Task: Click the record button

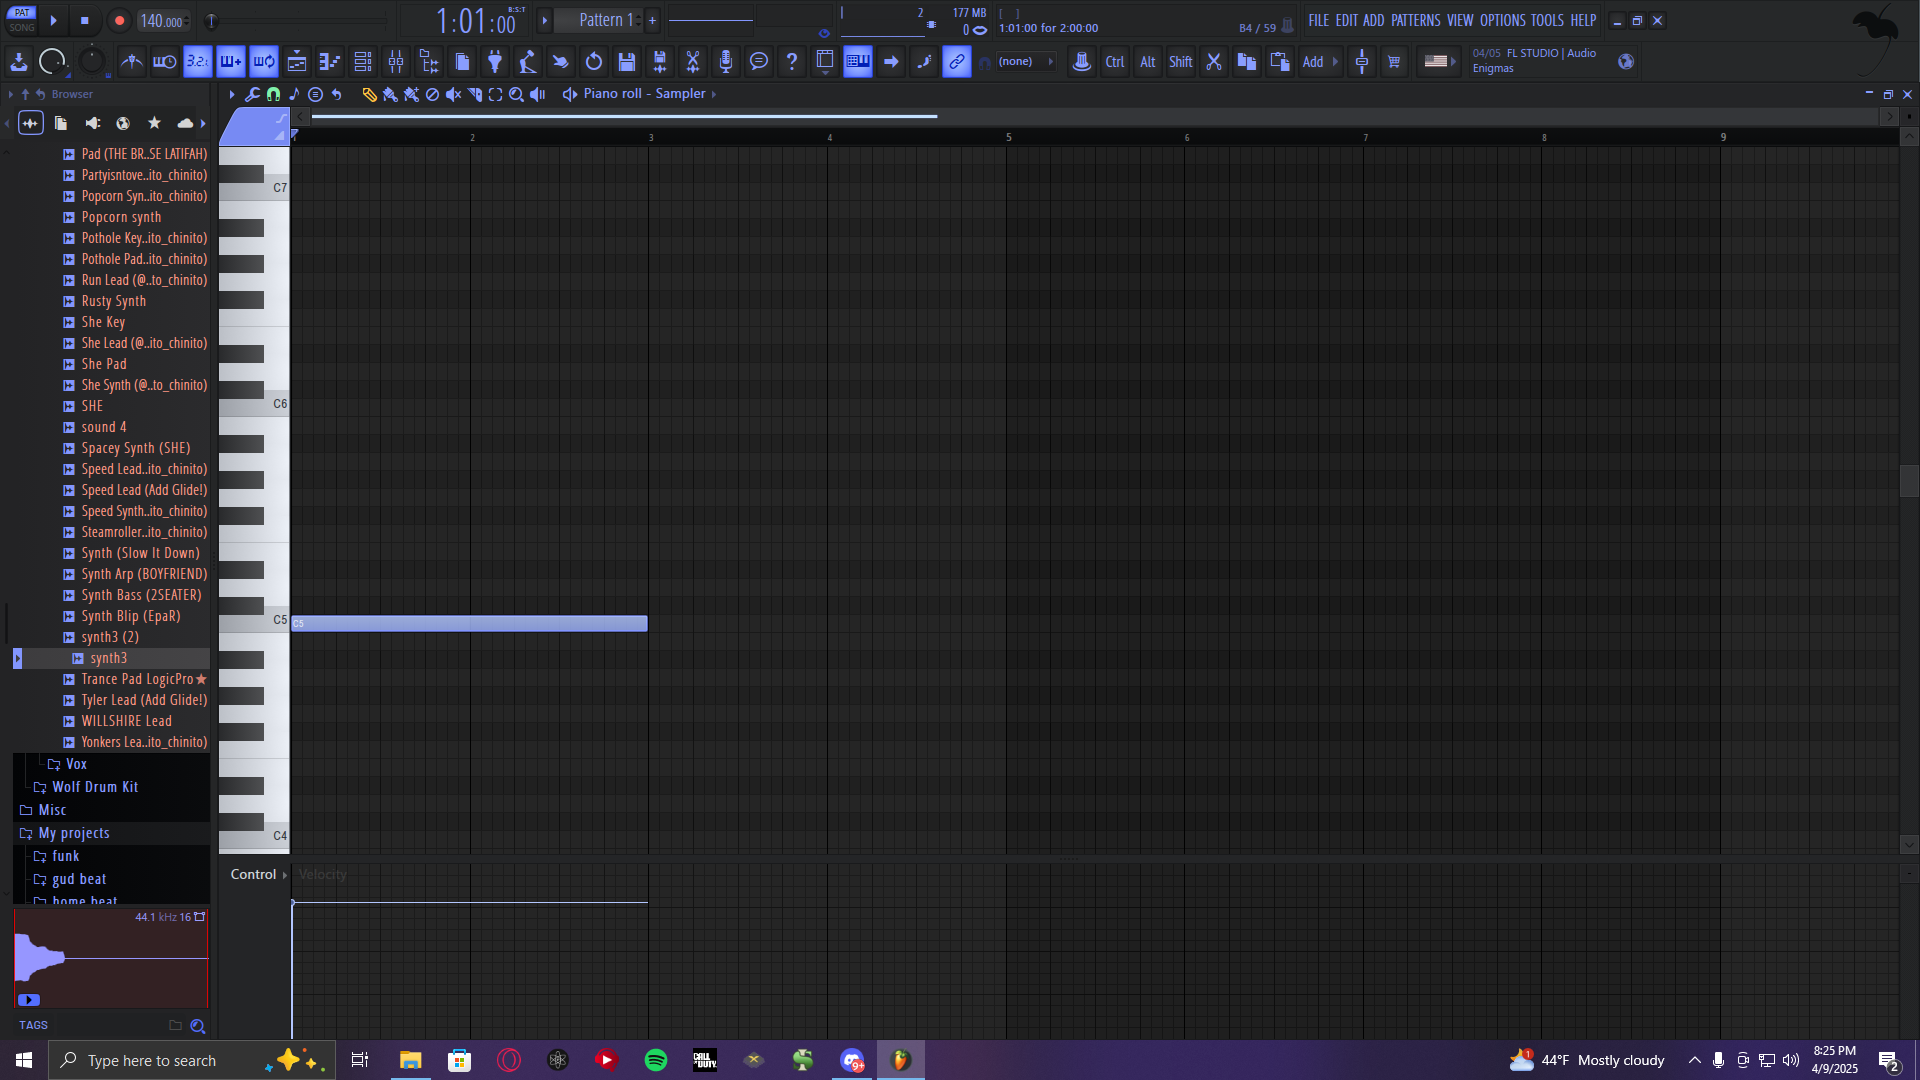Action: point(119,20)
